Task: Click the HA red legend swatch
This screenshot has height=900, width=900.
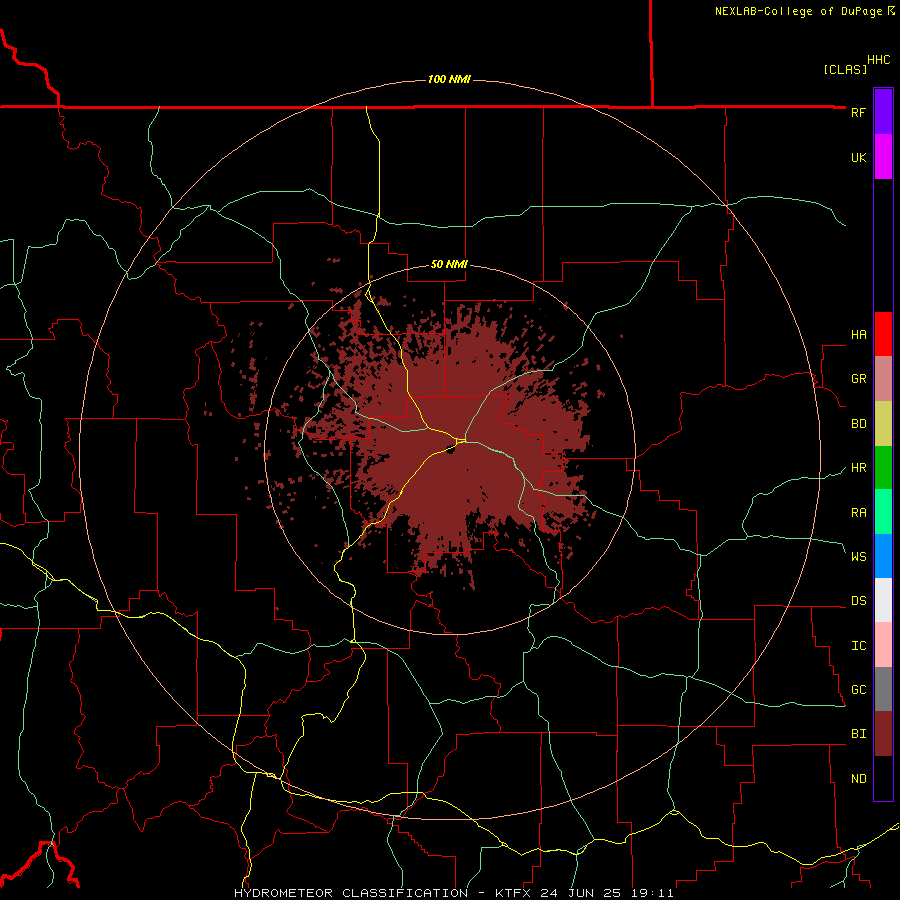Action: point(883,334)
